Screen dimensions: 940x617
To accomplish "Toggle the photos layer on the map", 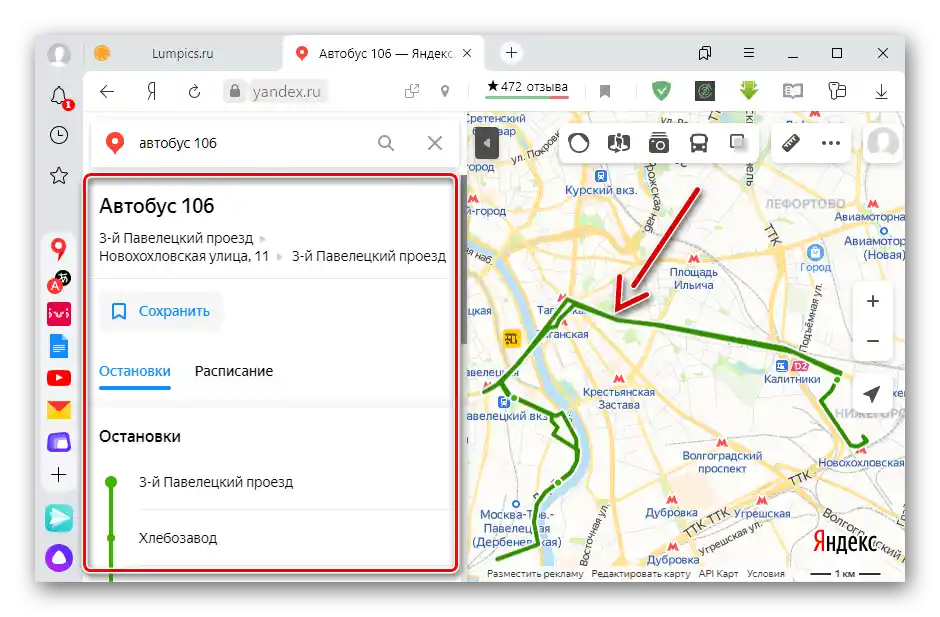I will pos(658,143).
